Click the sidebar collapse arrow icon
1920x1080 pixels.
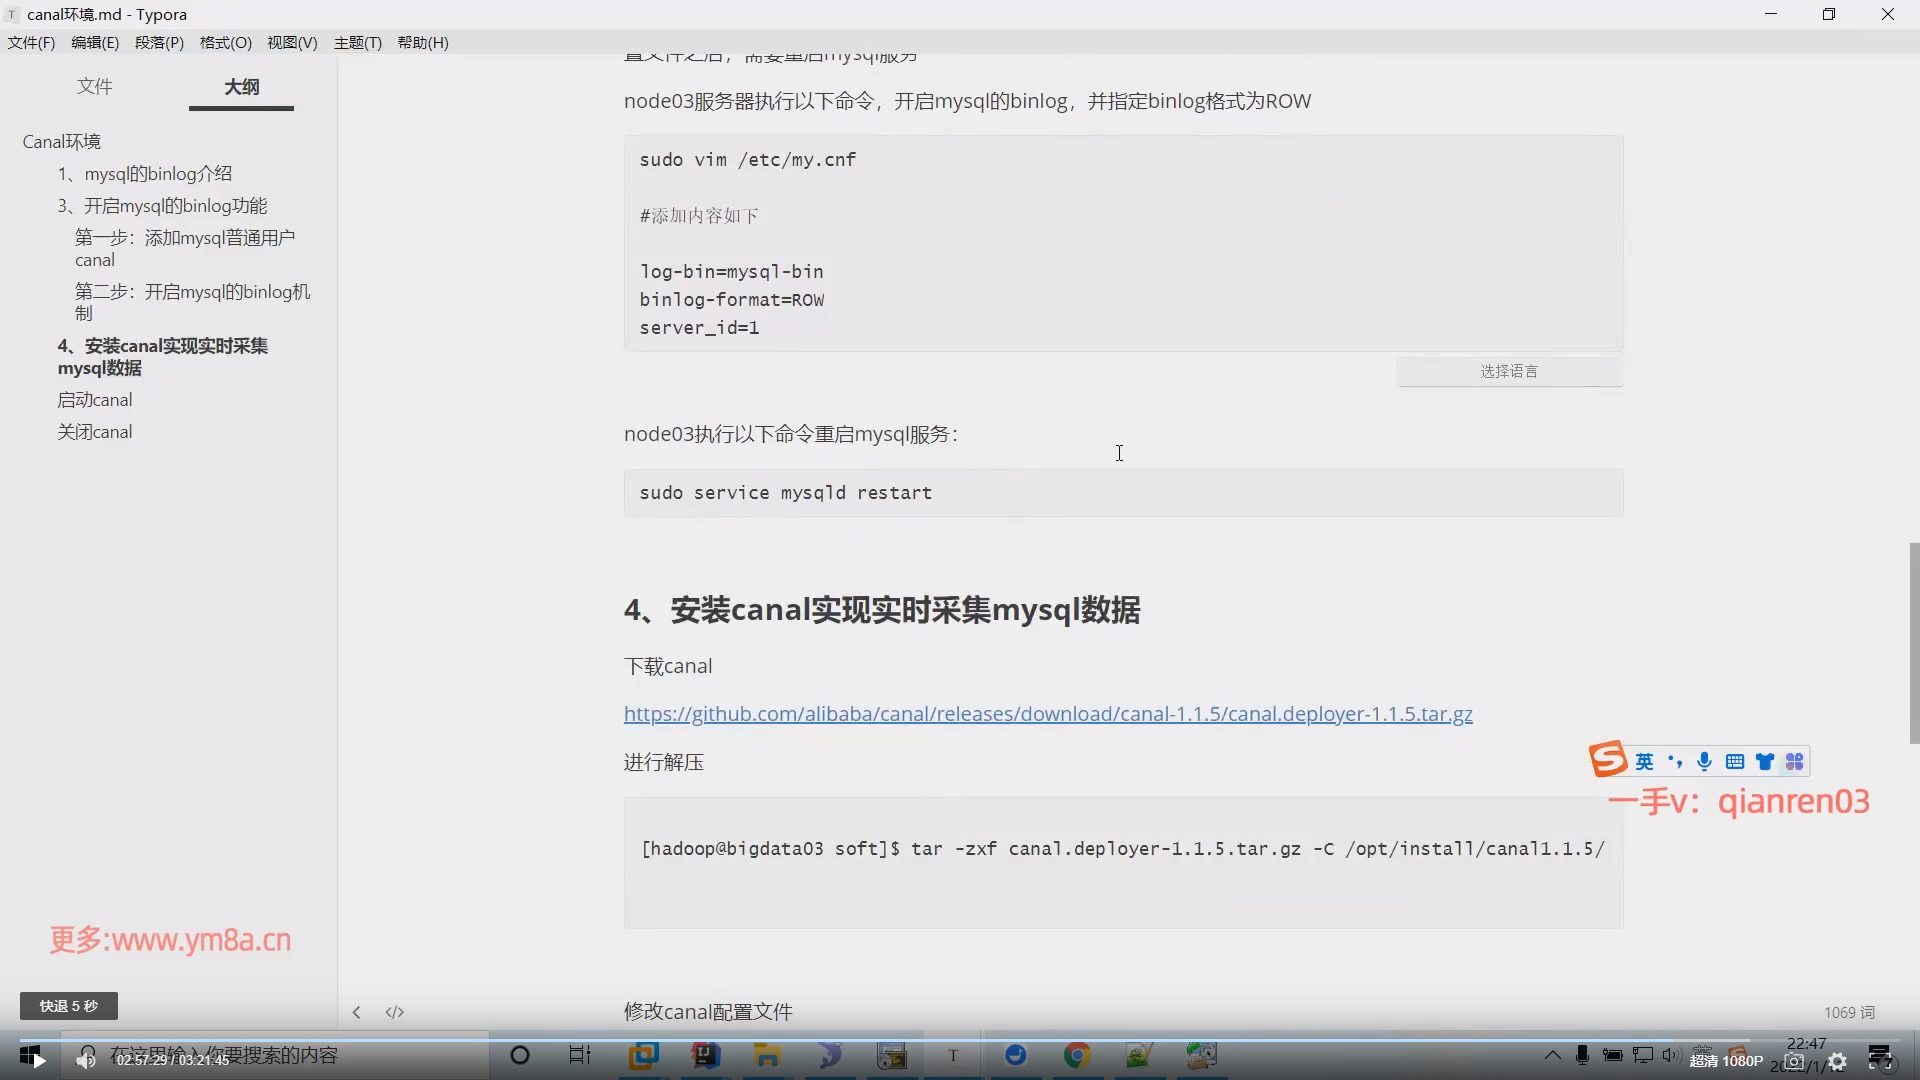click(x=357, y=1012)
